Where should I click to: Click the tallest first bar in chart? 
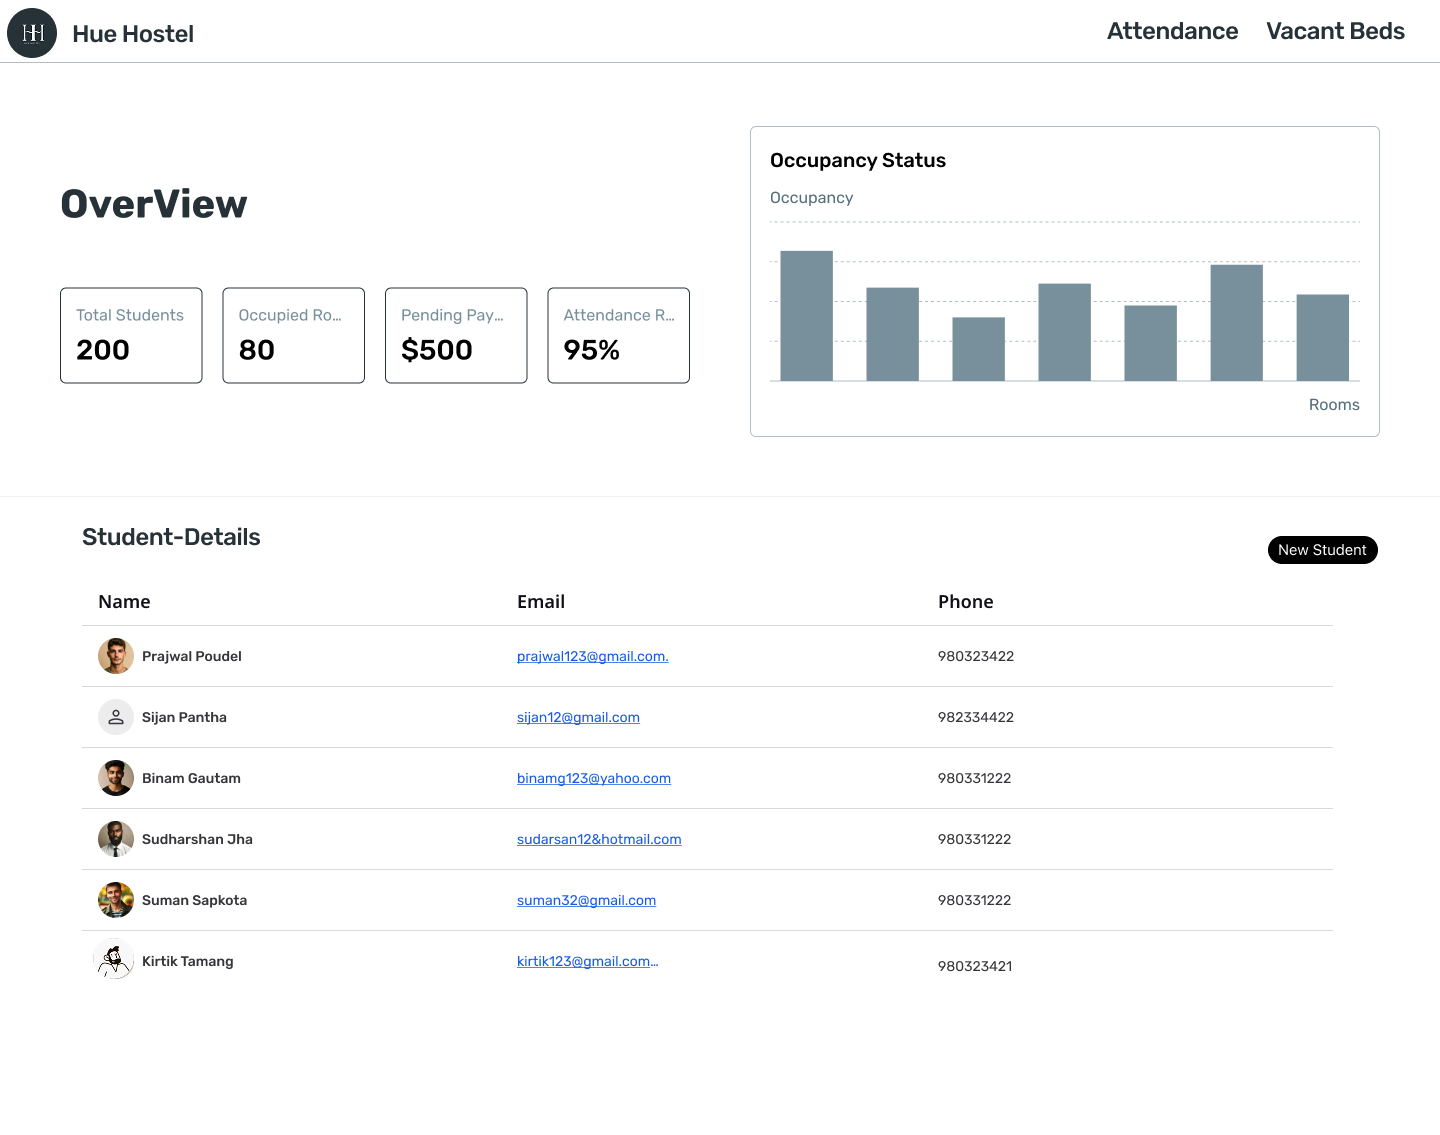tap(806, 316)
